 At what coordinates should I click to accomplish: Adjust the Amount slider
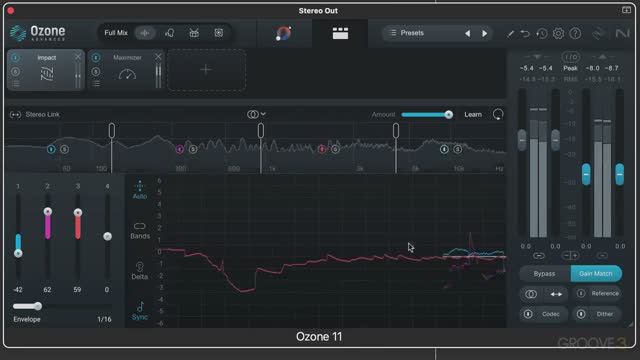[427, 115]
